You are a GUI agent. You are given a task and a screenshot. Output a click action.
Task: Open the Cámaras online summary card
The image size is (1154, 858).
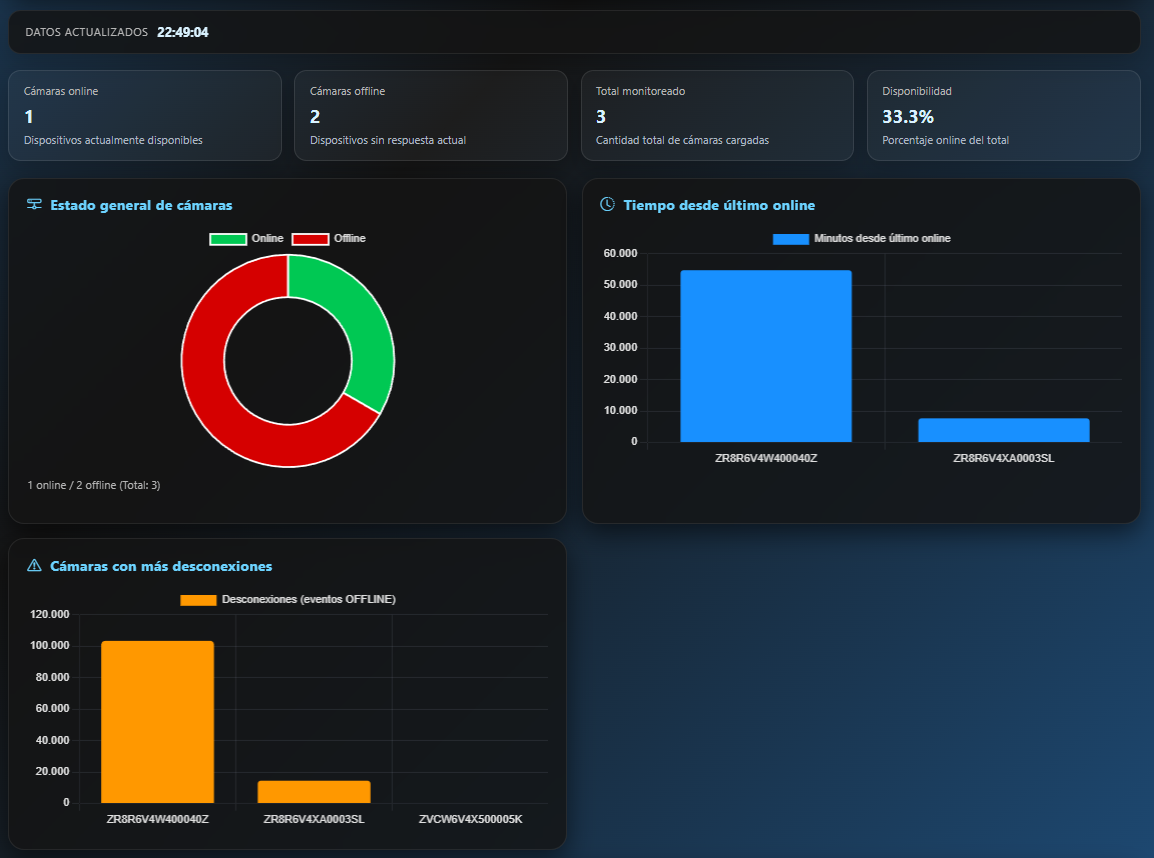(x=145, y=115)
